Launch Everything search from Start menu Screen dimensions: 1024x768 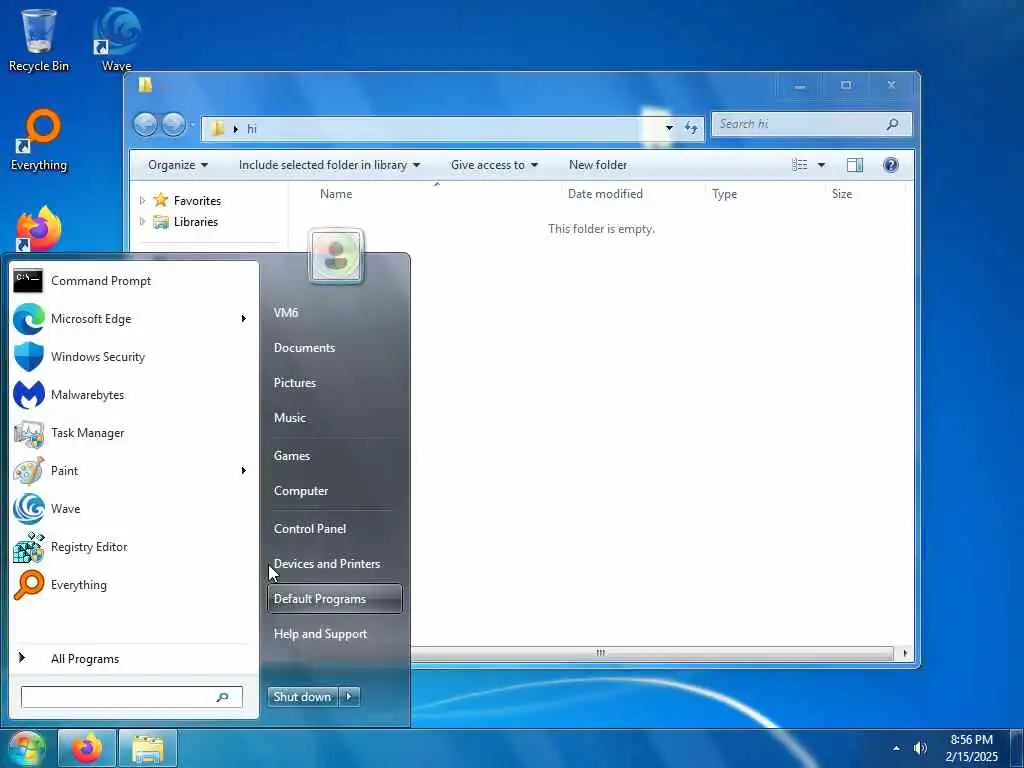click(133, 584)
